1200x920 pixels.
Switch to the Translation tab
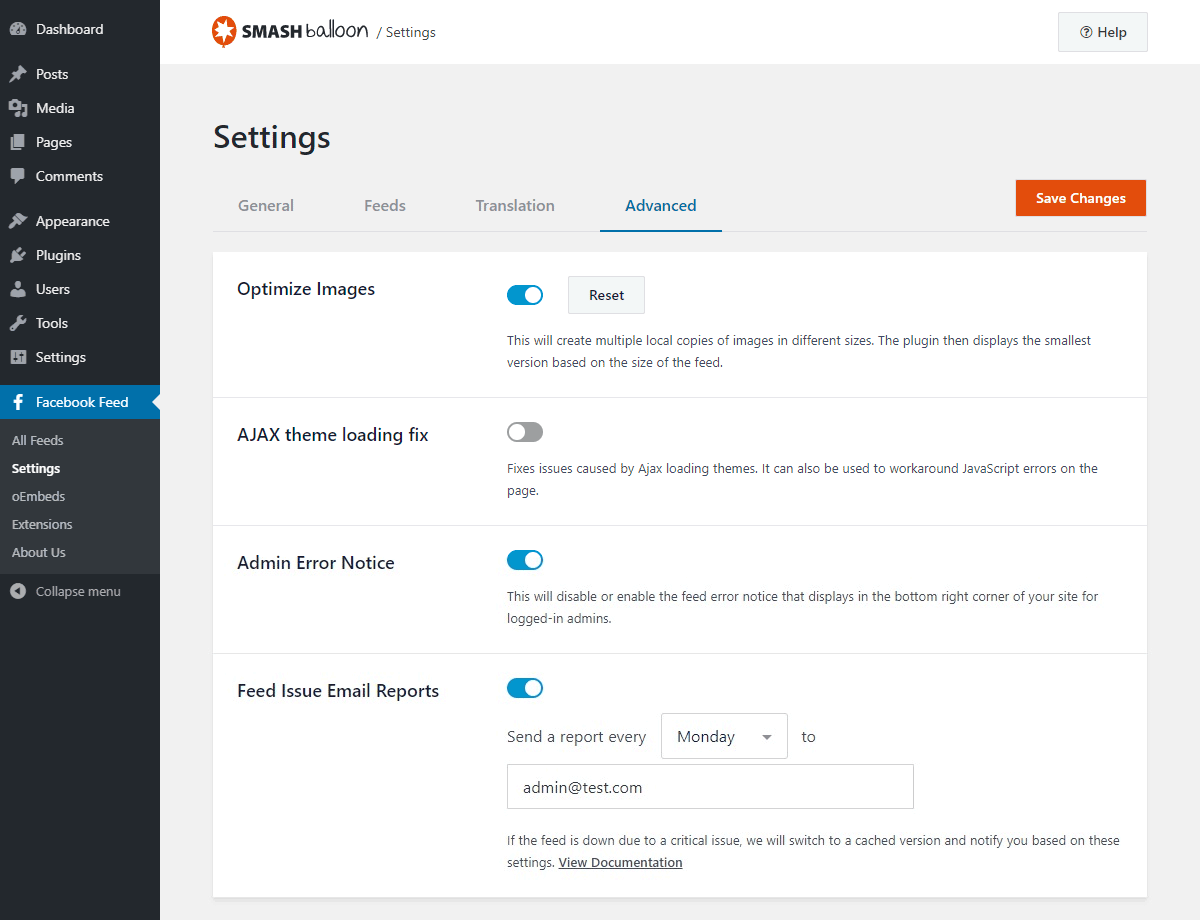515,206
